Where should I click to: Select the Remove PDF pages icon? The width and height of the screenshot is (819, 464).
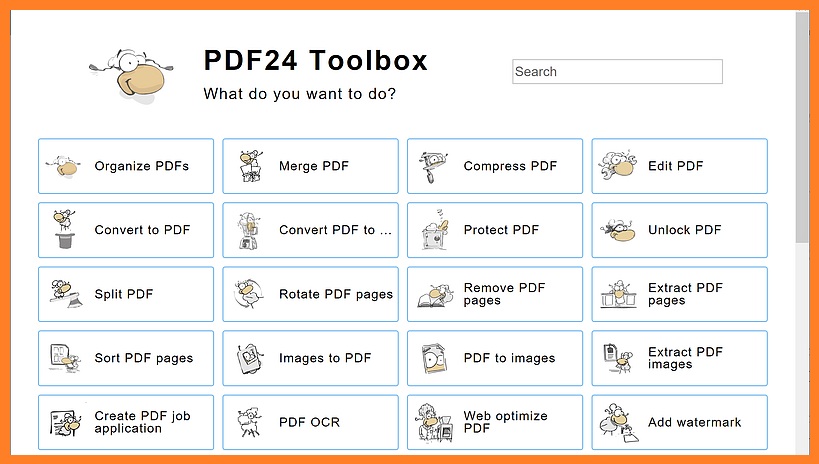coord(436,296)
